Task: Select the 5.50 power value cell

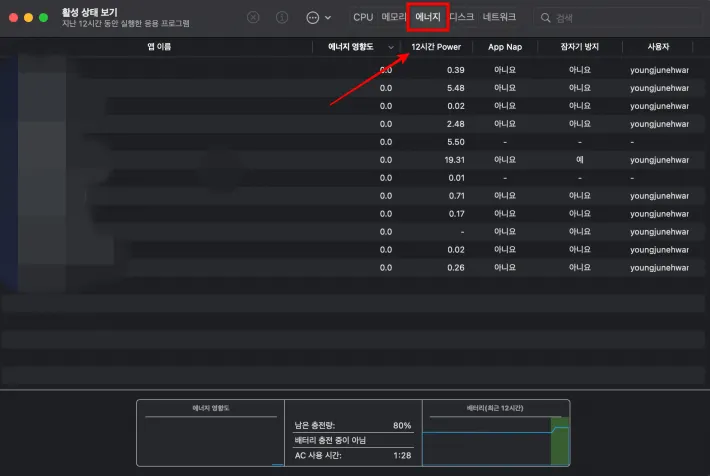Action: 456,142
